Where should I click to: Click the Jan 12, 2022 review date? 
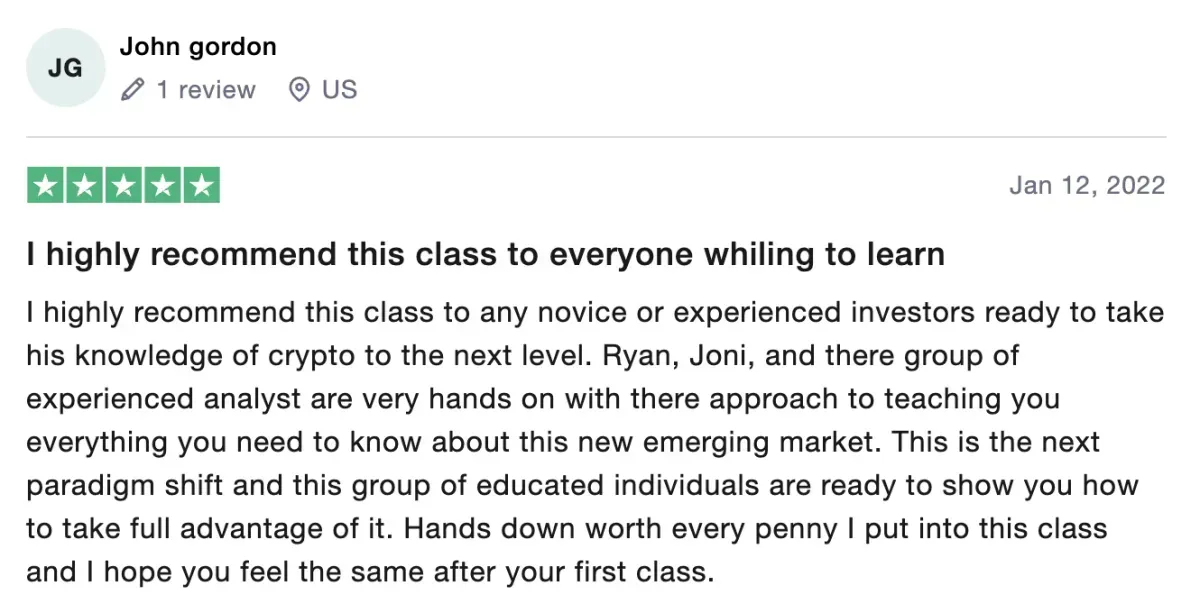(x=1087, y=186)
